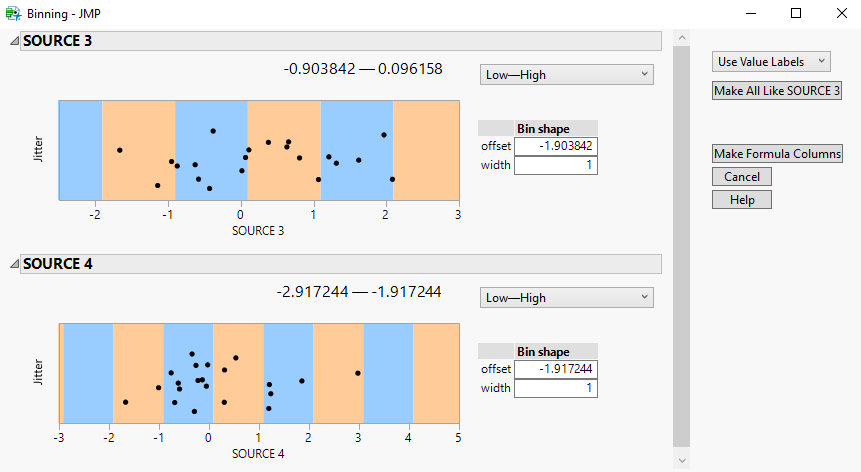Edit SOURCE 3 offset field

(x=555, y=146)
